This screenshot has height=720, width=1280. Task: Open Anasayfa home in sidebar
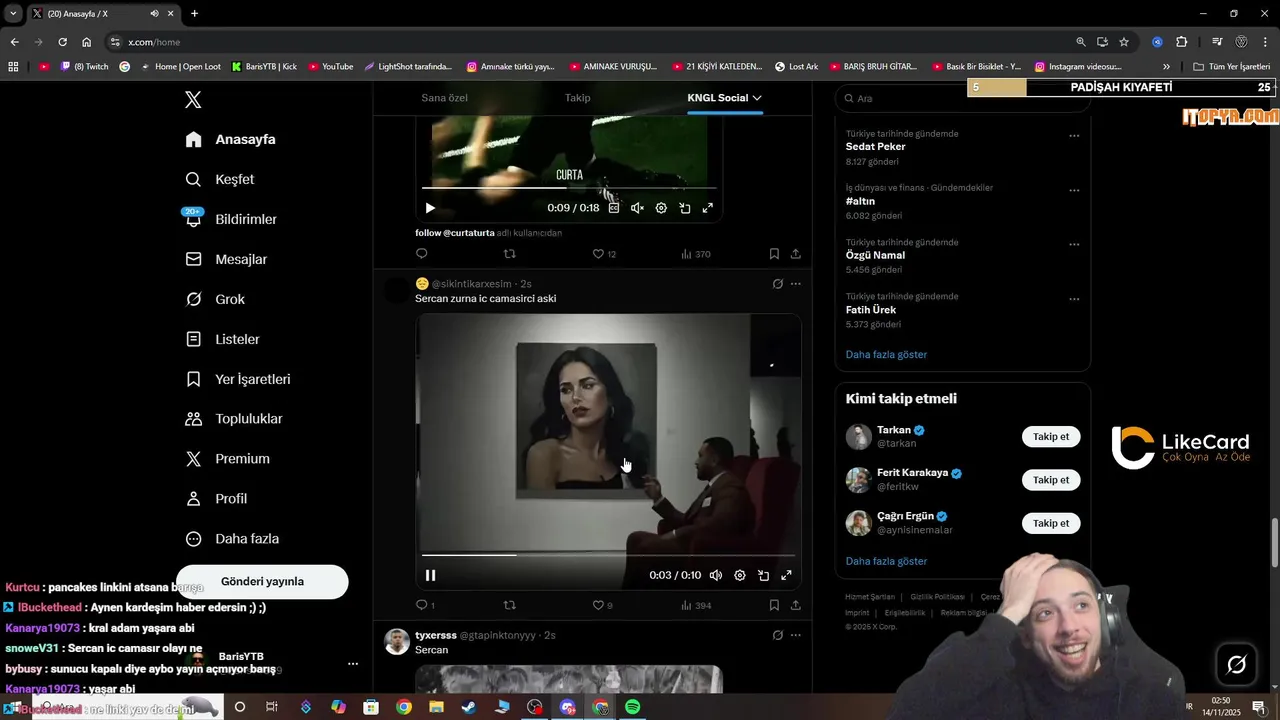tap(230, 139)
